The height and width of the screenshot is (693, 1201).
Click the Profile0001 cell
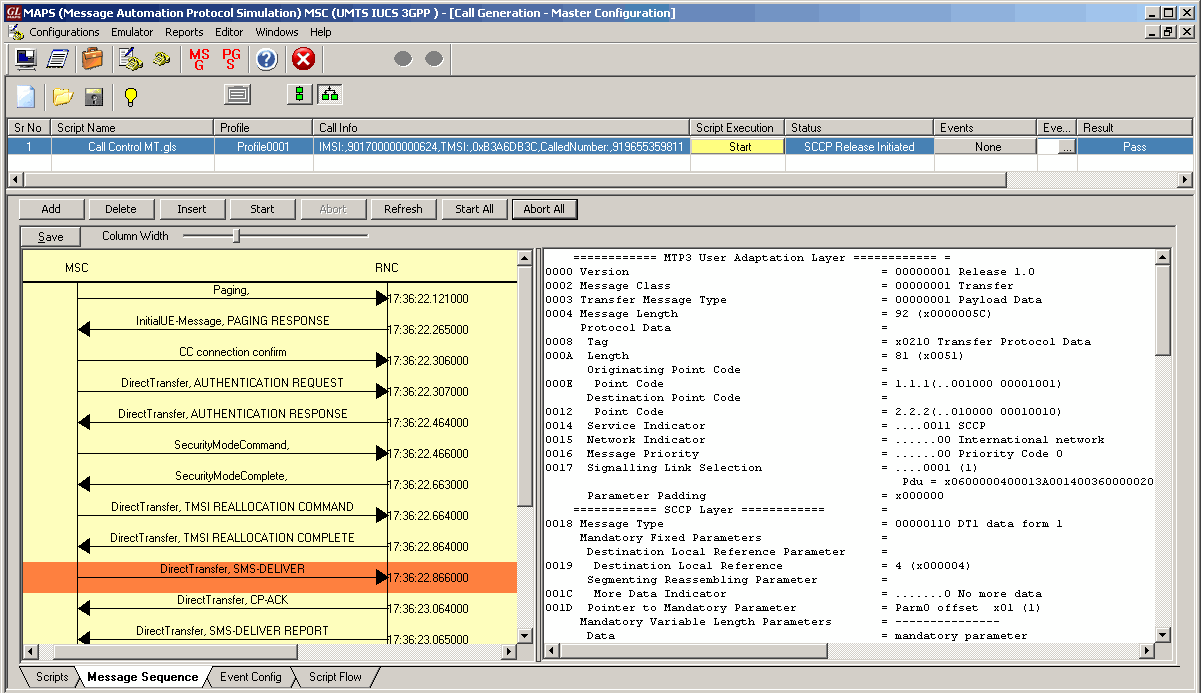point(263,146)
